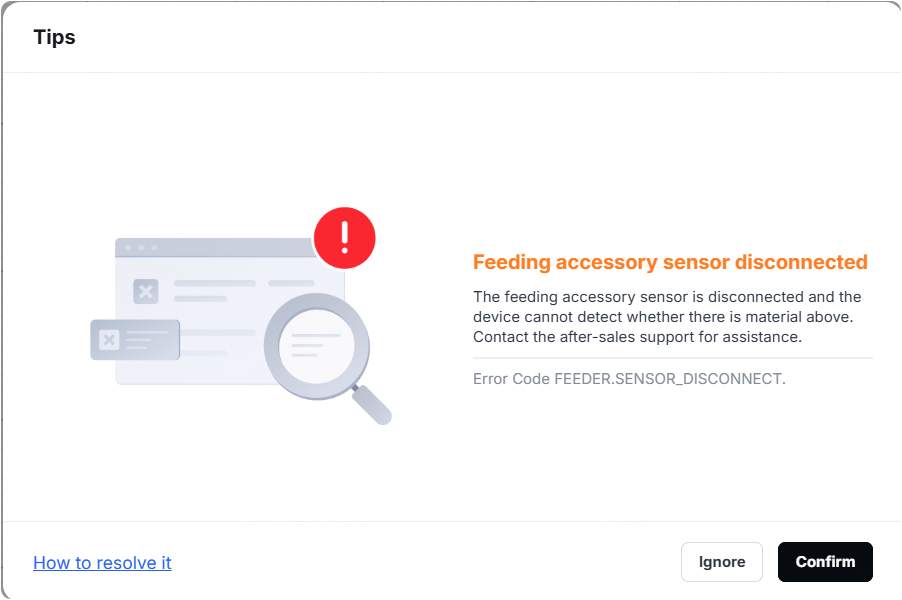Click the illustration window's gray title bar
Viewport: 902px width, 600px height.
coord(214,247)
